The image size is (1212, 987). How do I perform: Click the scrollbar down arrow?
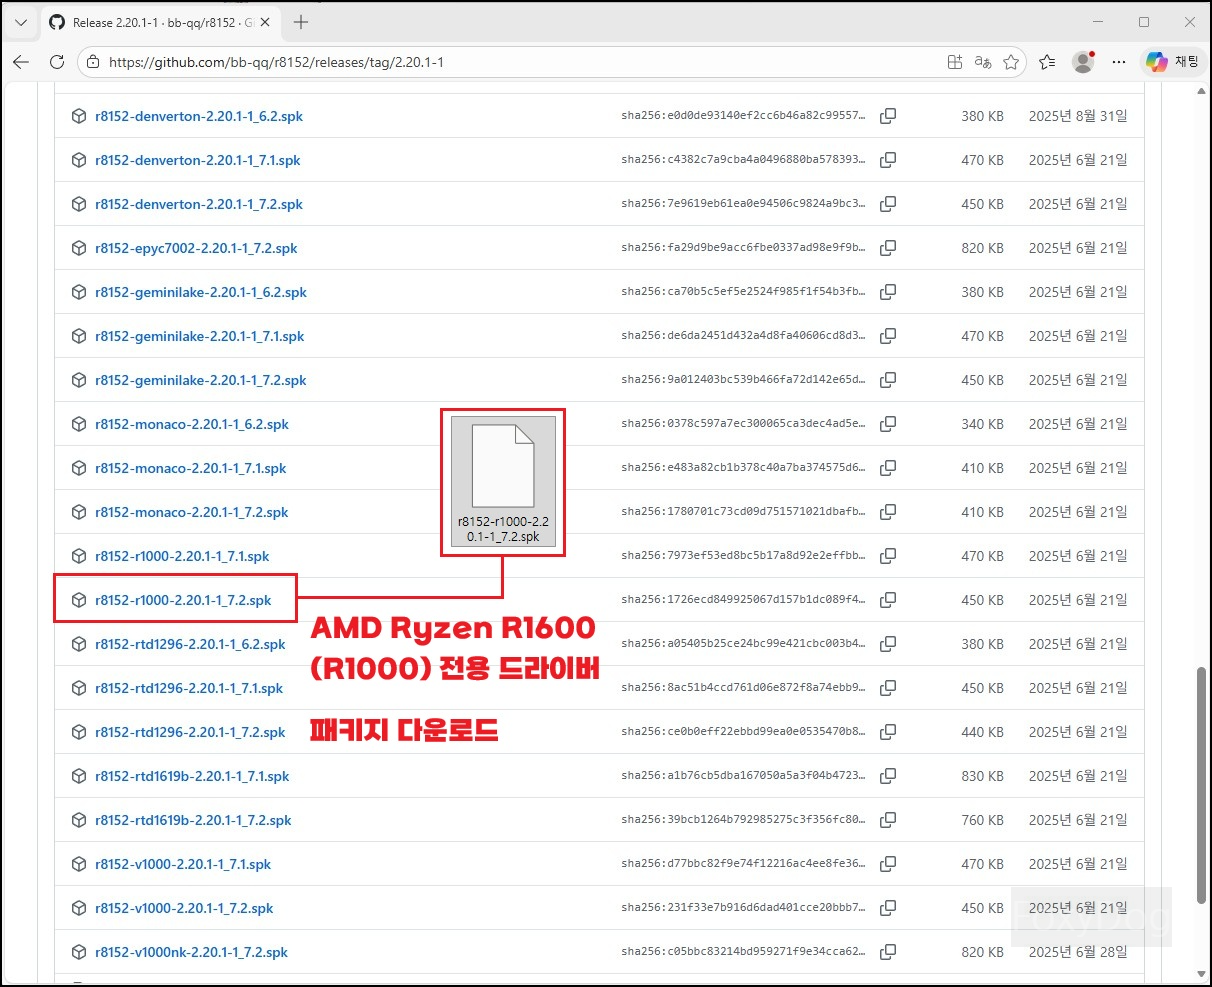point(1202,973)
